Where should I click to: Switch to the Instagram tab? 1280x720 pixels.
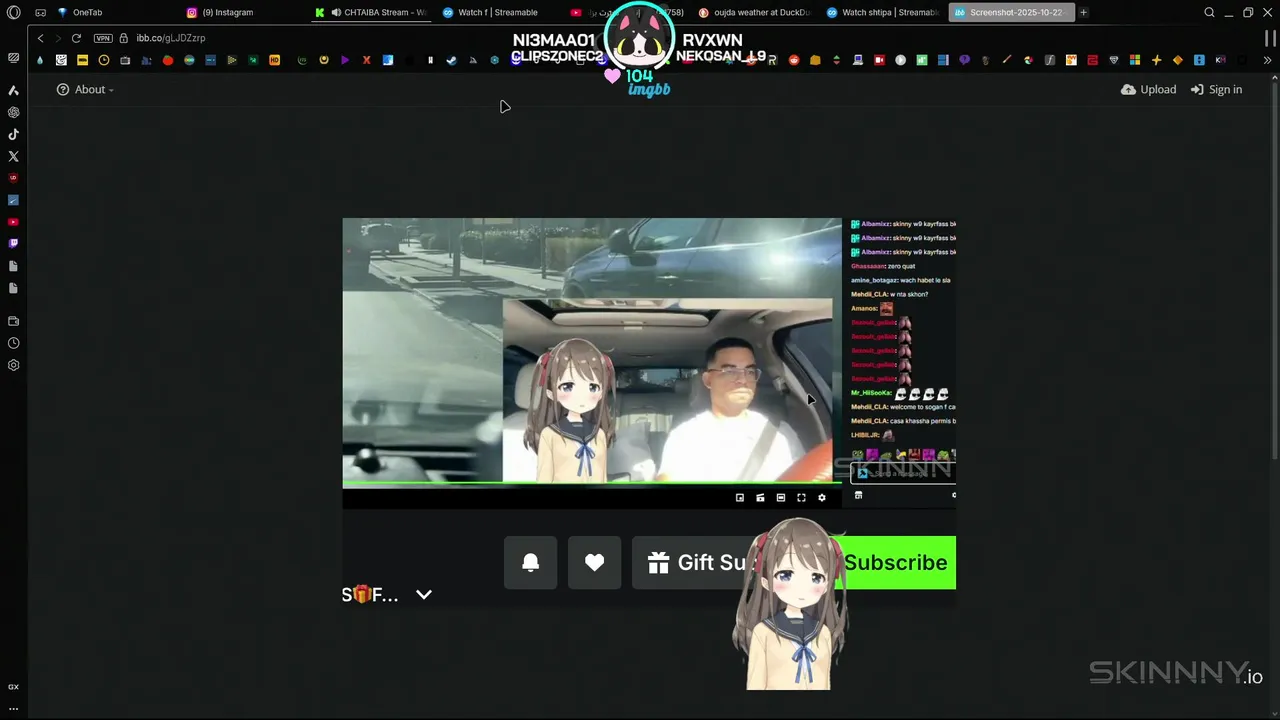243,13
